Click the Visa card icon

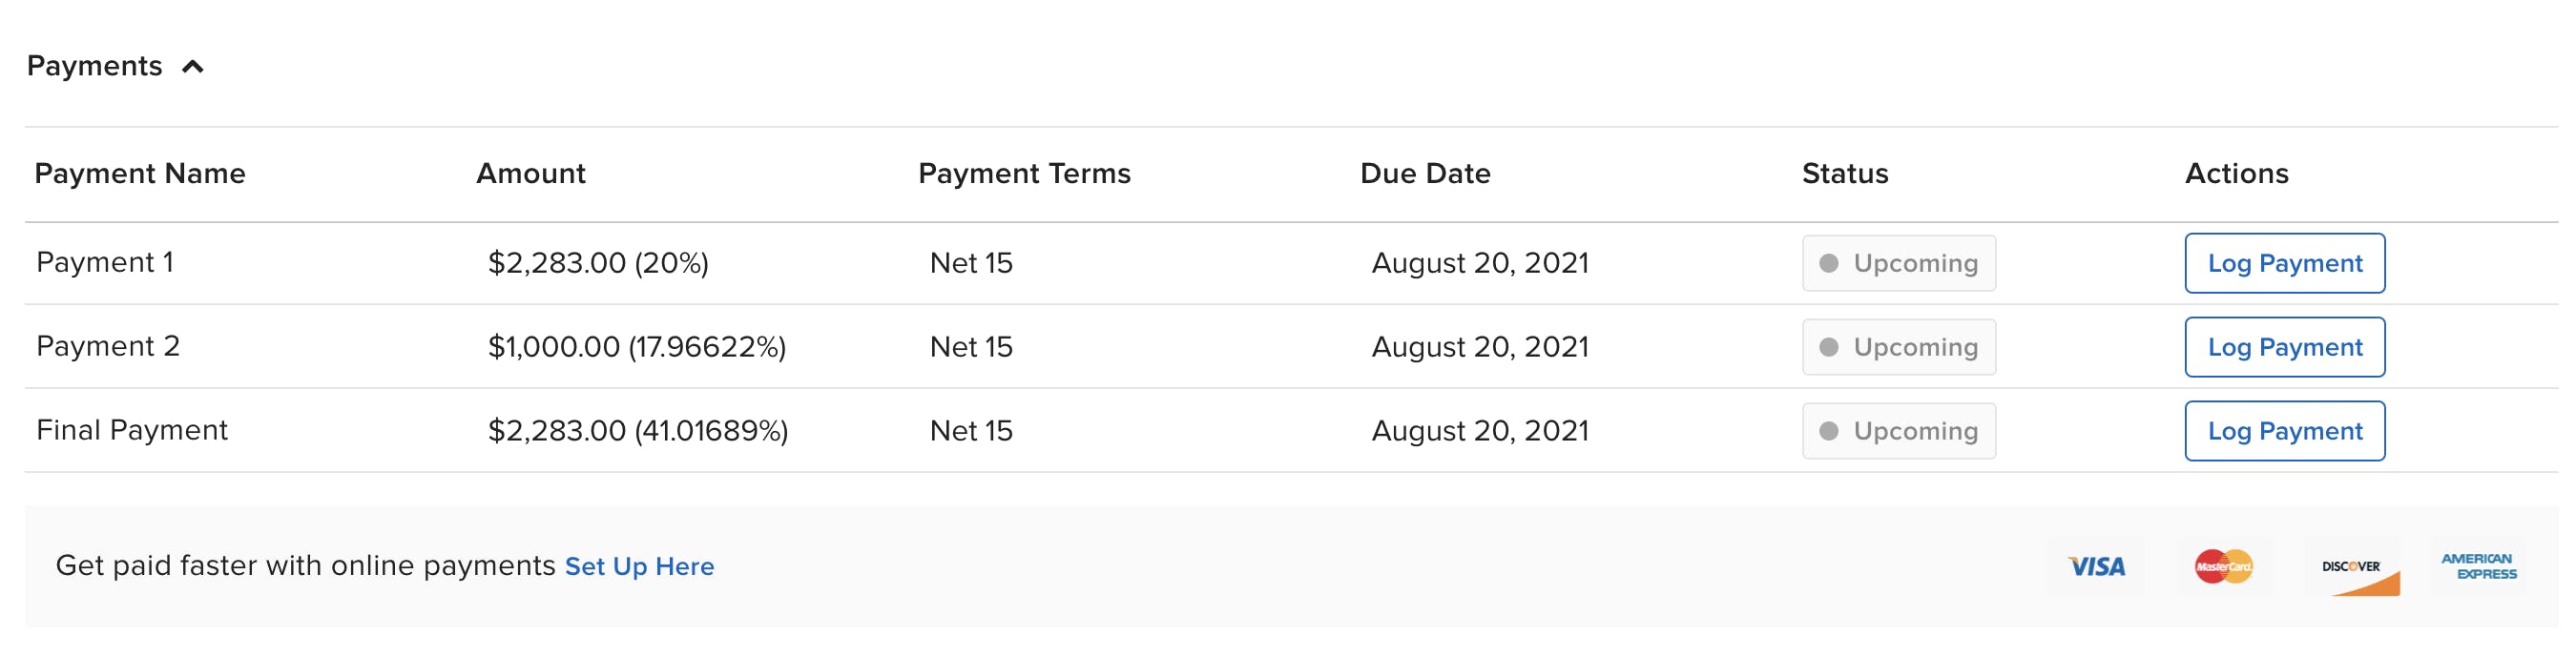coord(2096,567)
